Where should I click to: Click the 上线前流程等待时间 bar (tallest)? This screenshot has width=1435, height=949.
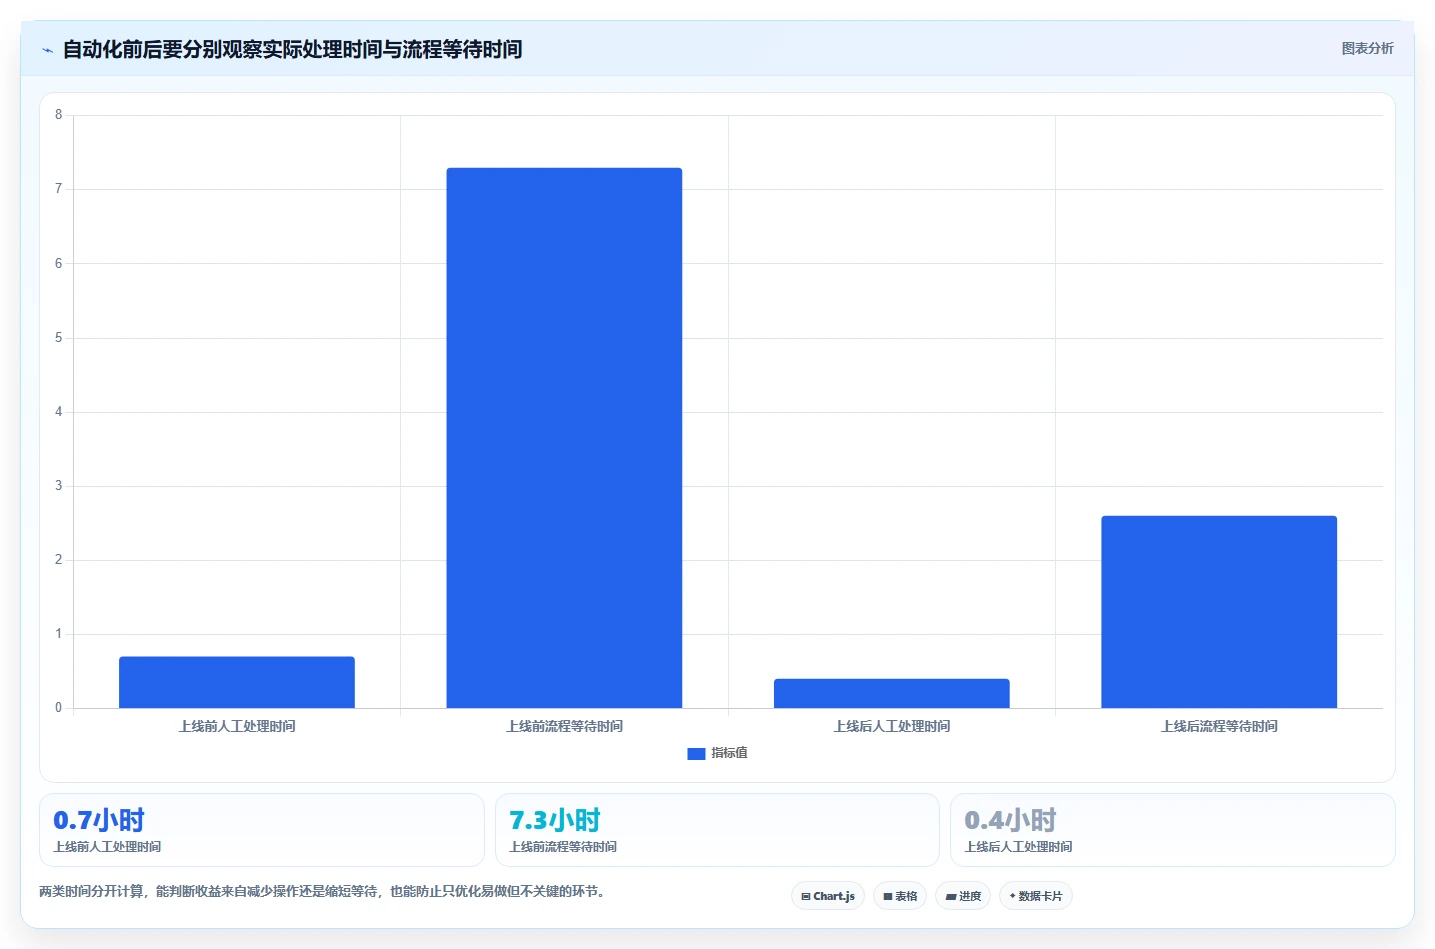click(x=564, y=438)
